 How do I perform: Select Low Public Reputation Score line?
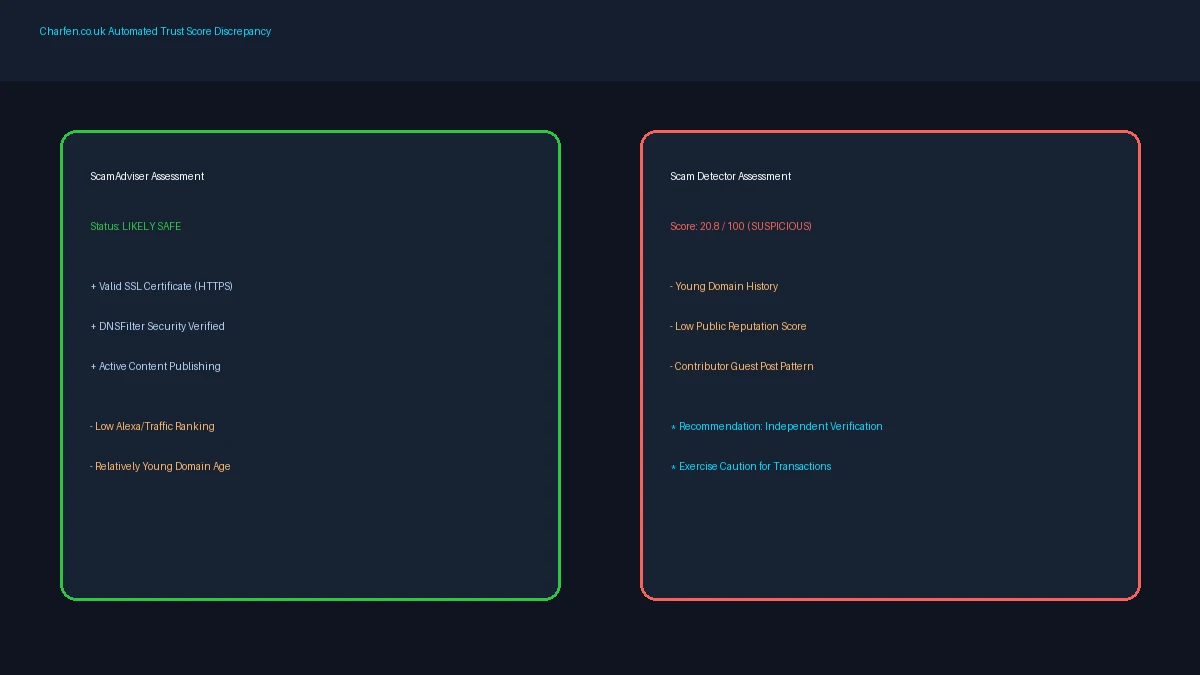[x=738, y=326]
